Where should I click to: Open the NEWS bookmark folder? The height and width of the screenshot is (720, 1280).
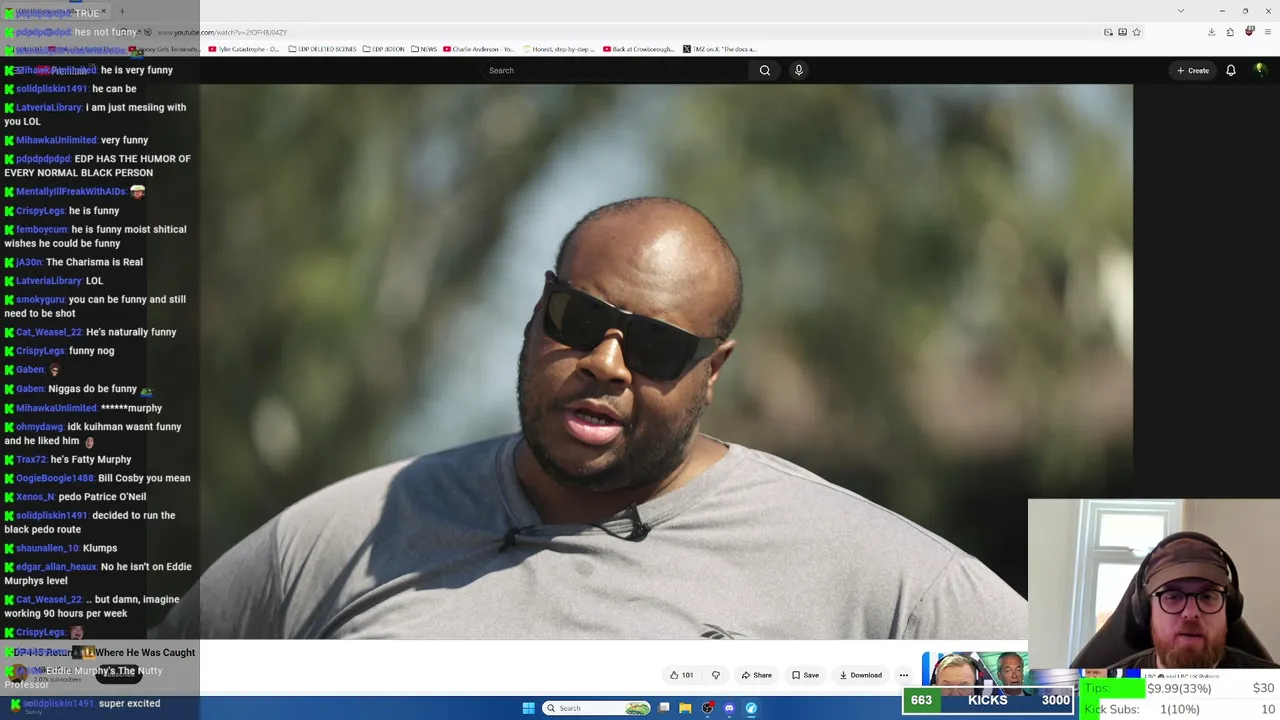pyautogui.click(x=424, y=49)
